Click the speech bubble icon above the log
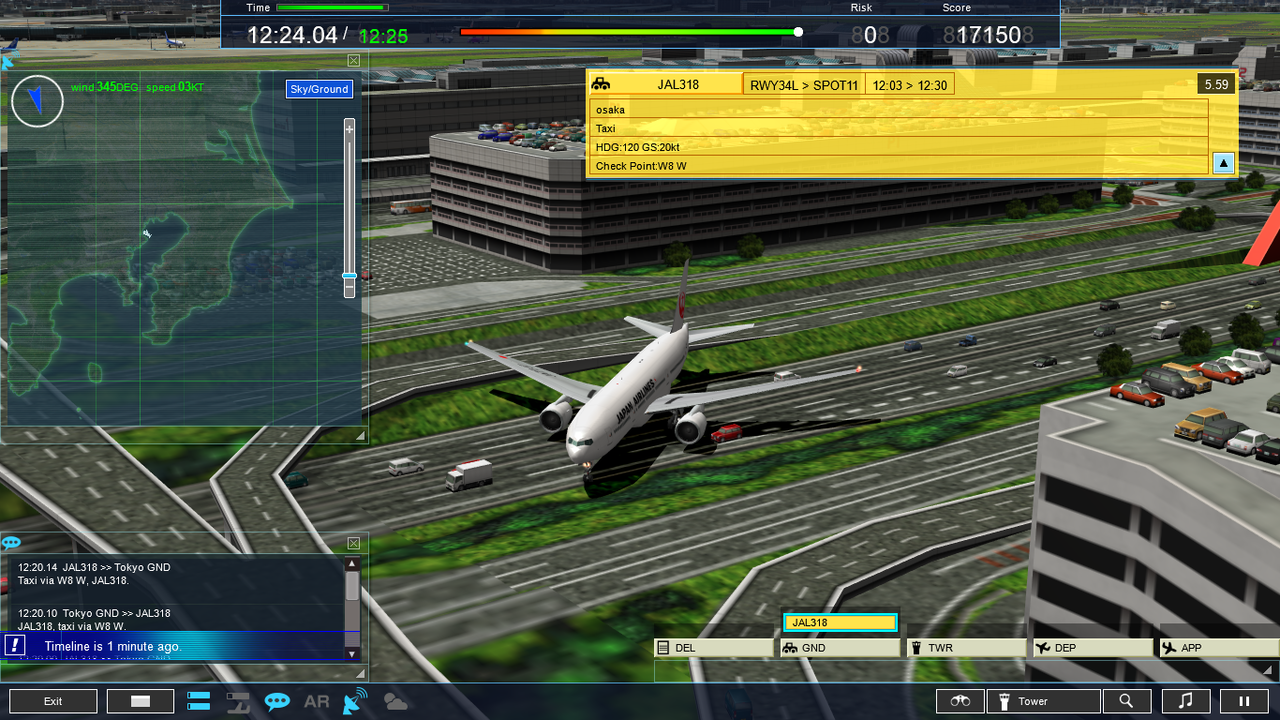 pyautogui.click(x=11, y=543)
